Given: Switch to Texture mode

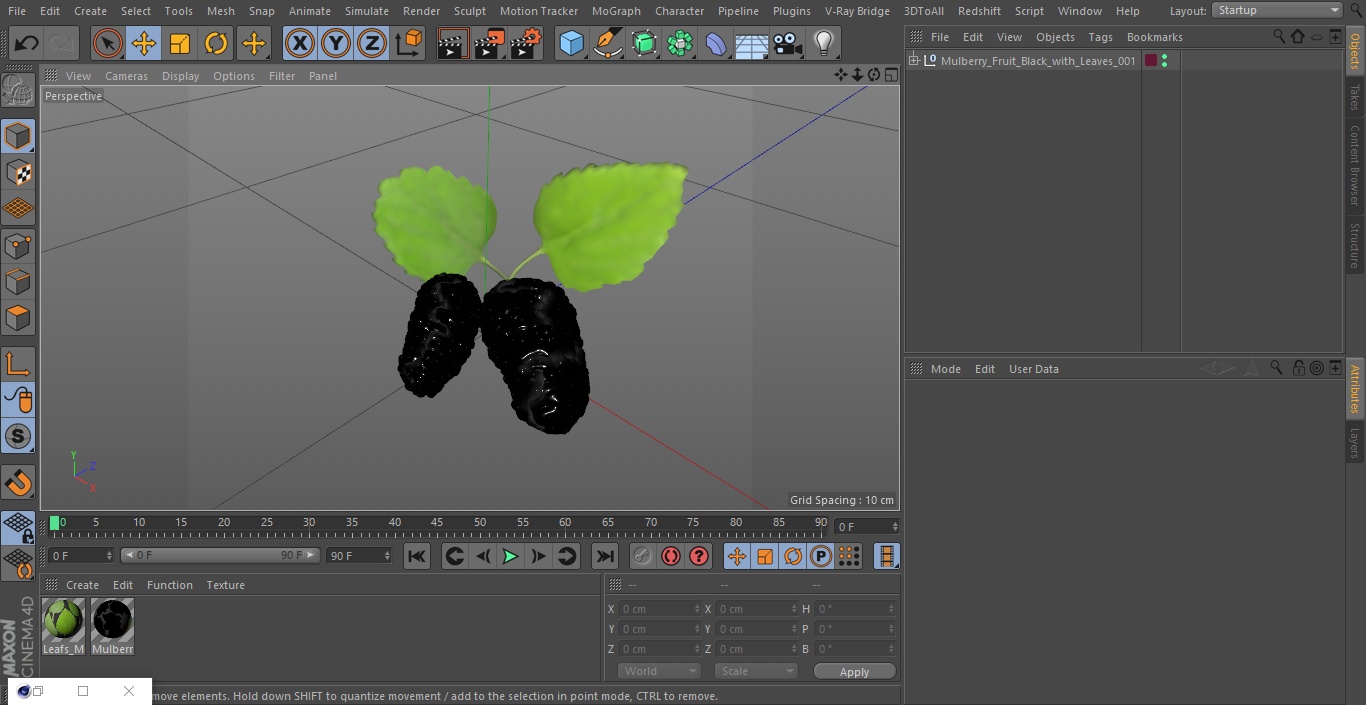Looking at the screenshot, I should [18, 172].
